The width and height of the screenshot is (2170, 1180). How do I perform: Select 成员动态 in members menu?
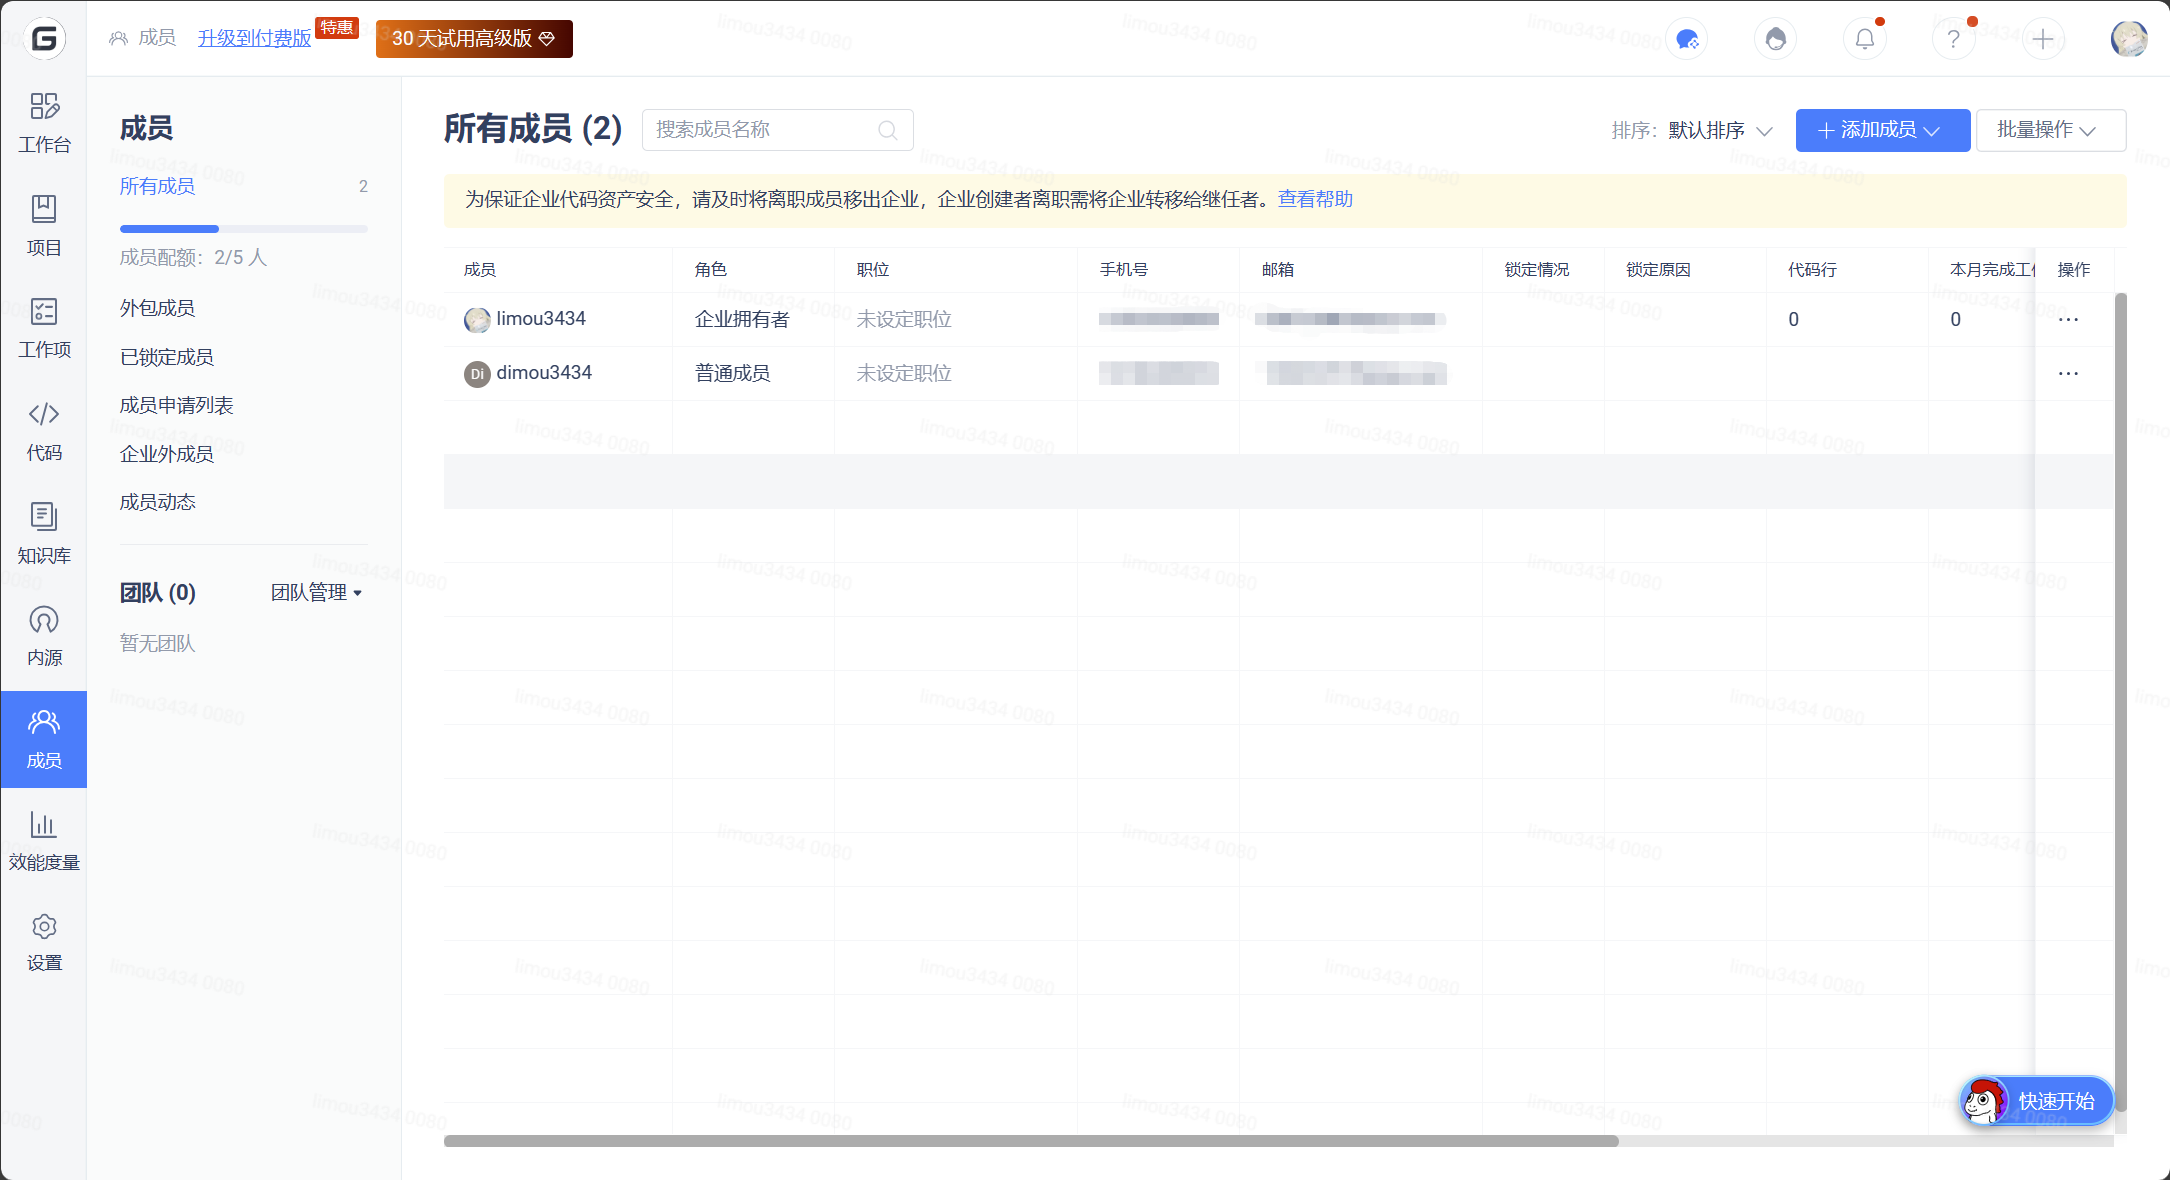click(157, 502)
